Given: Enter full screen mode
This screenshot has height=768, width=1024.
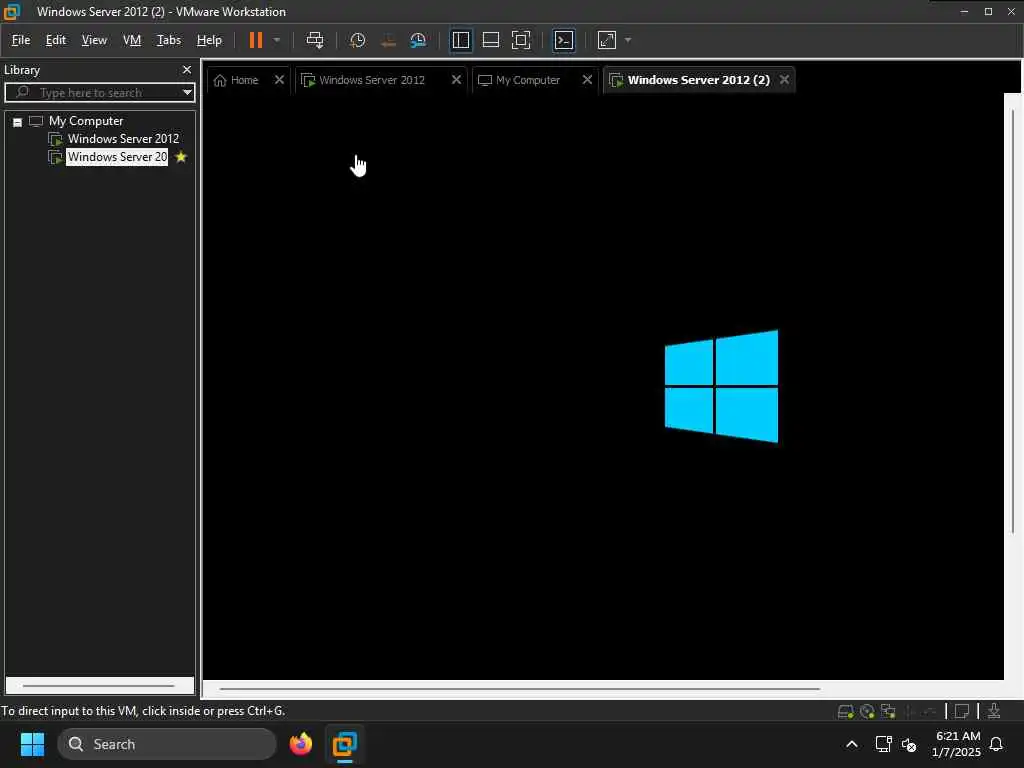Looking at the screenshot, I should [x=520, y=40].
